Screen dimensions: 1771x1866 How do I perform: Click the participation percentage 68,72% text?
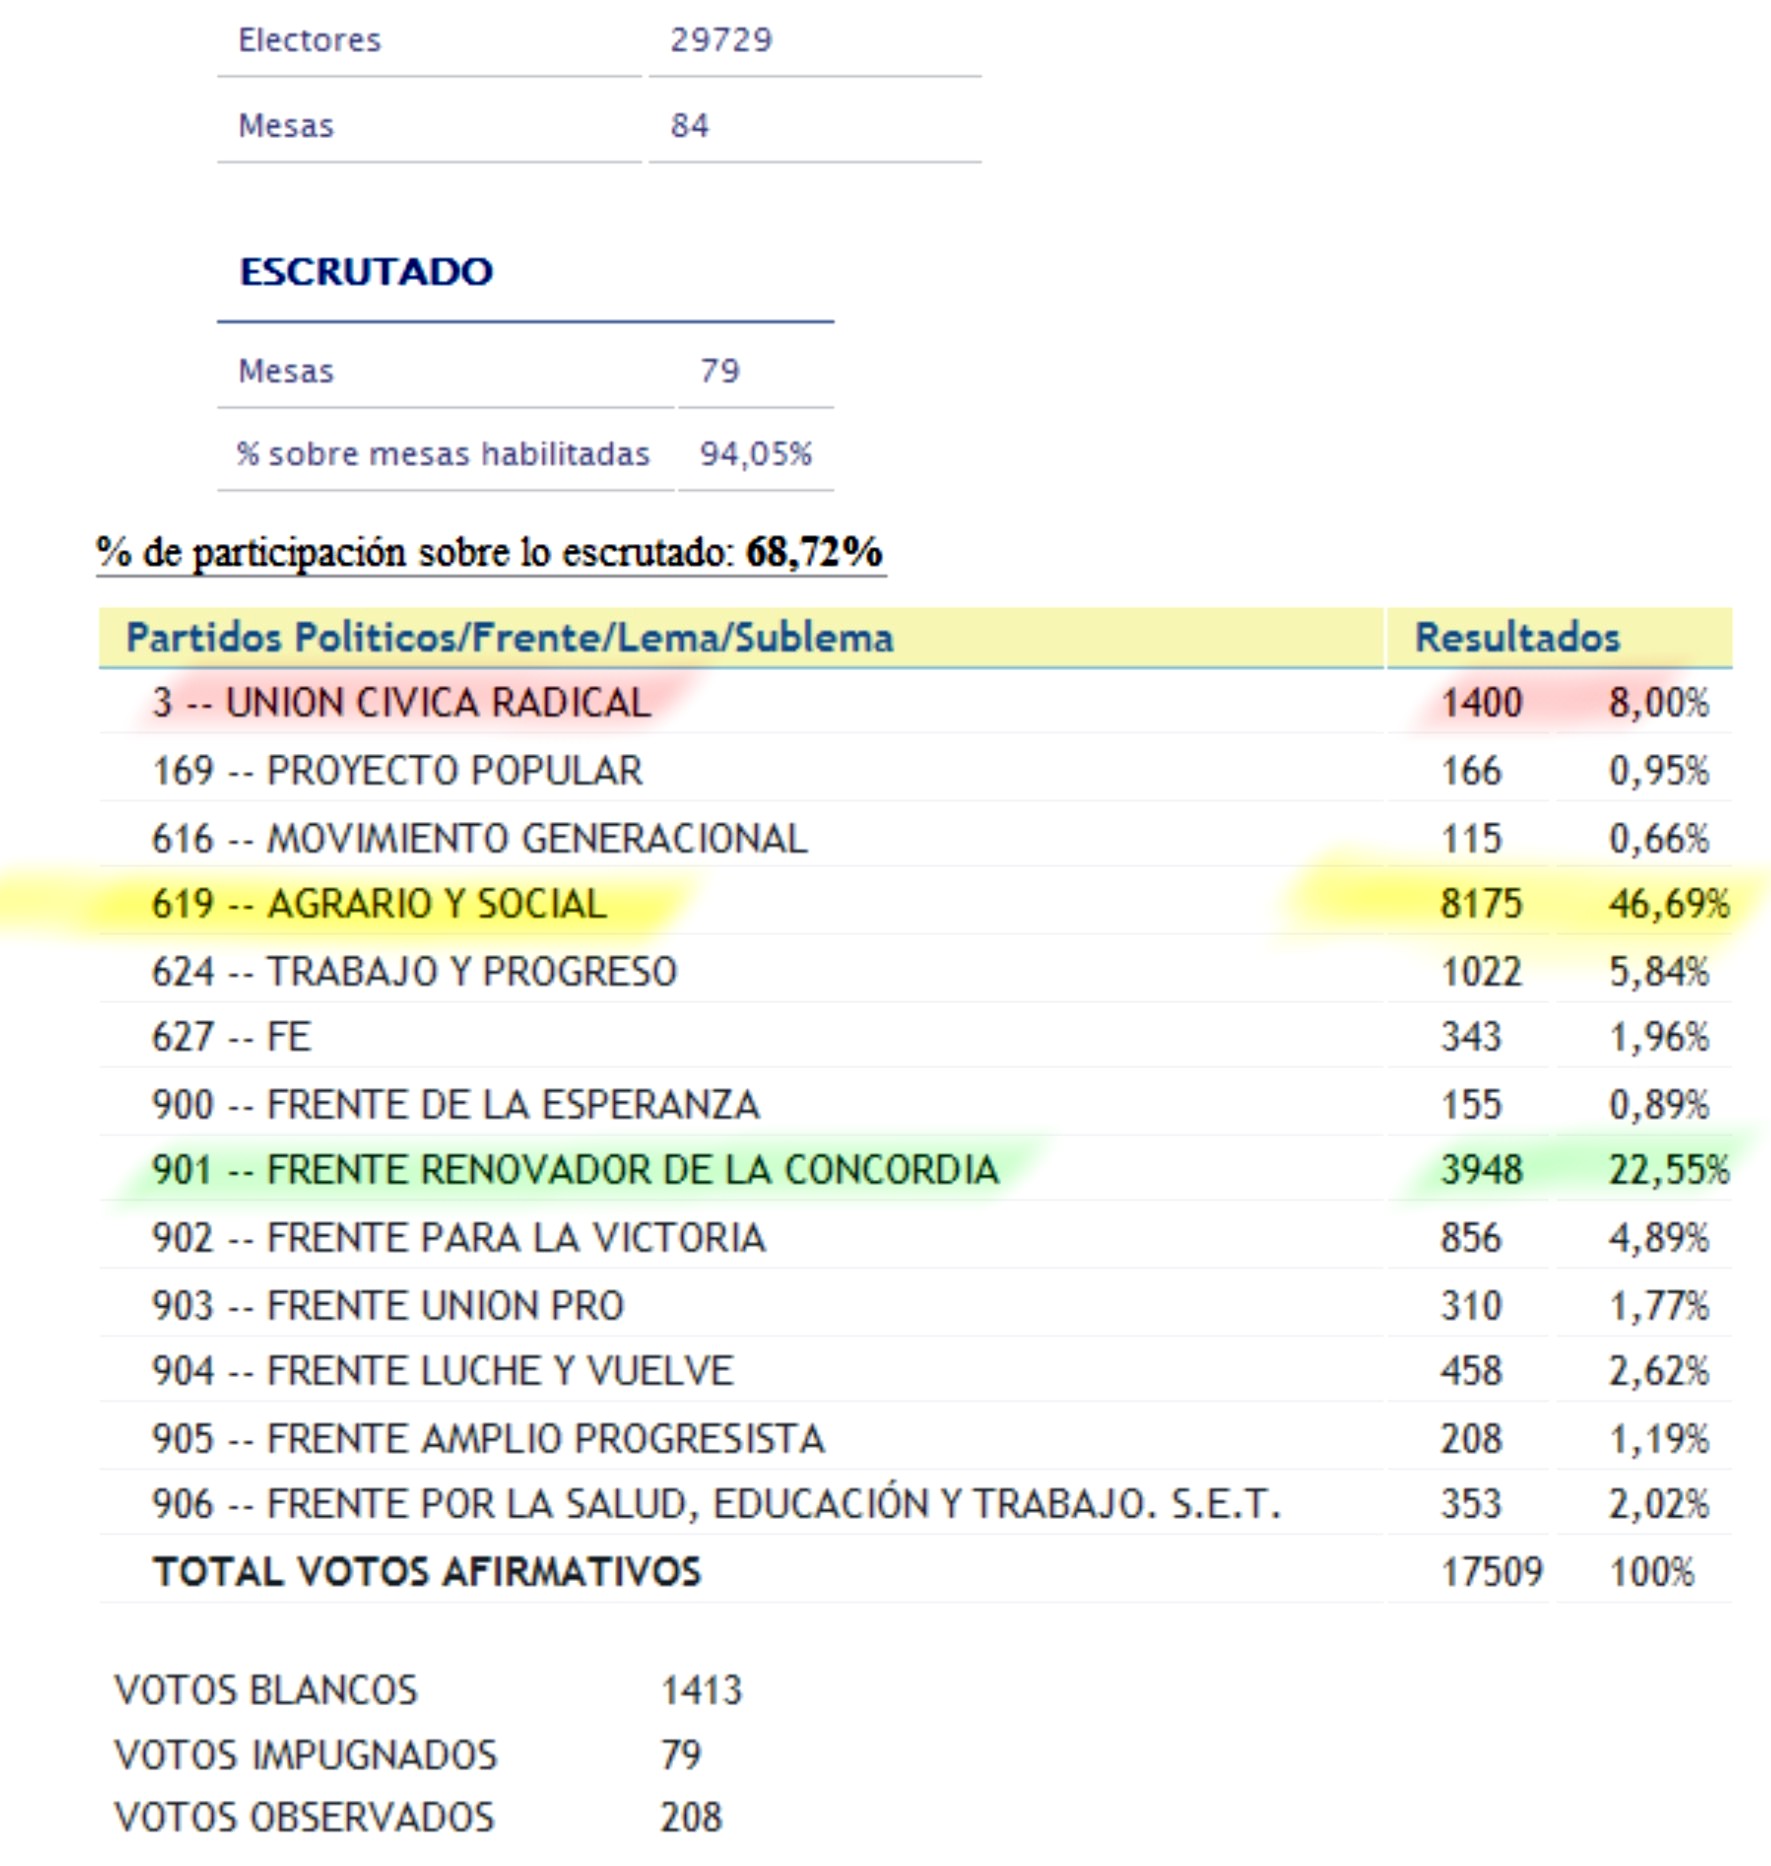[813, 552]
